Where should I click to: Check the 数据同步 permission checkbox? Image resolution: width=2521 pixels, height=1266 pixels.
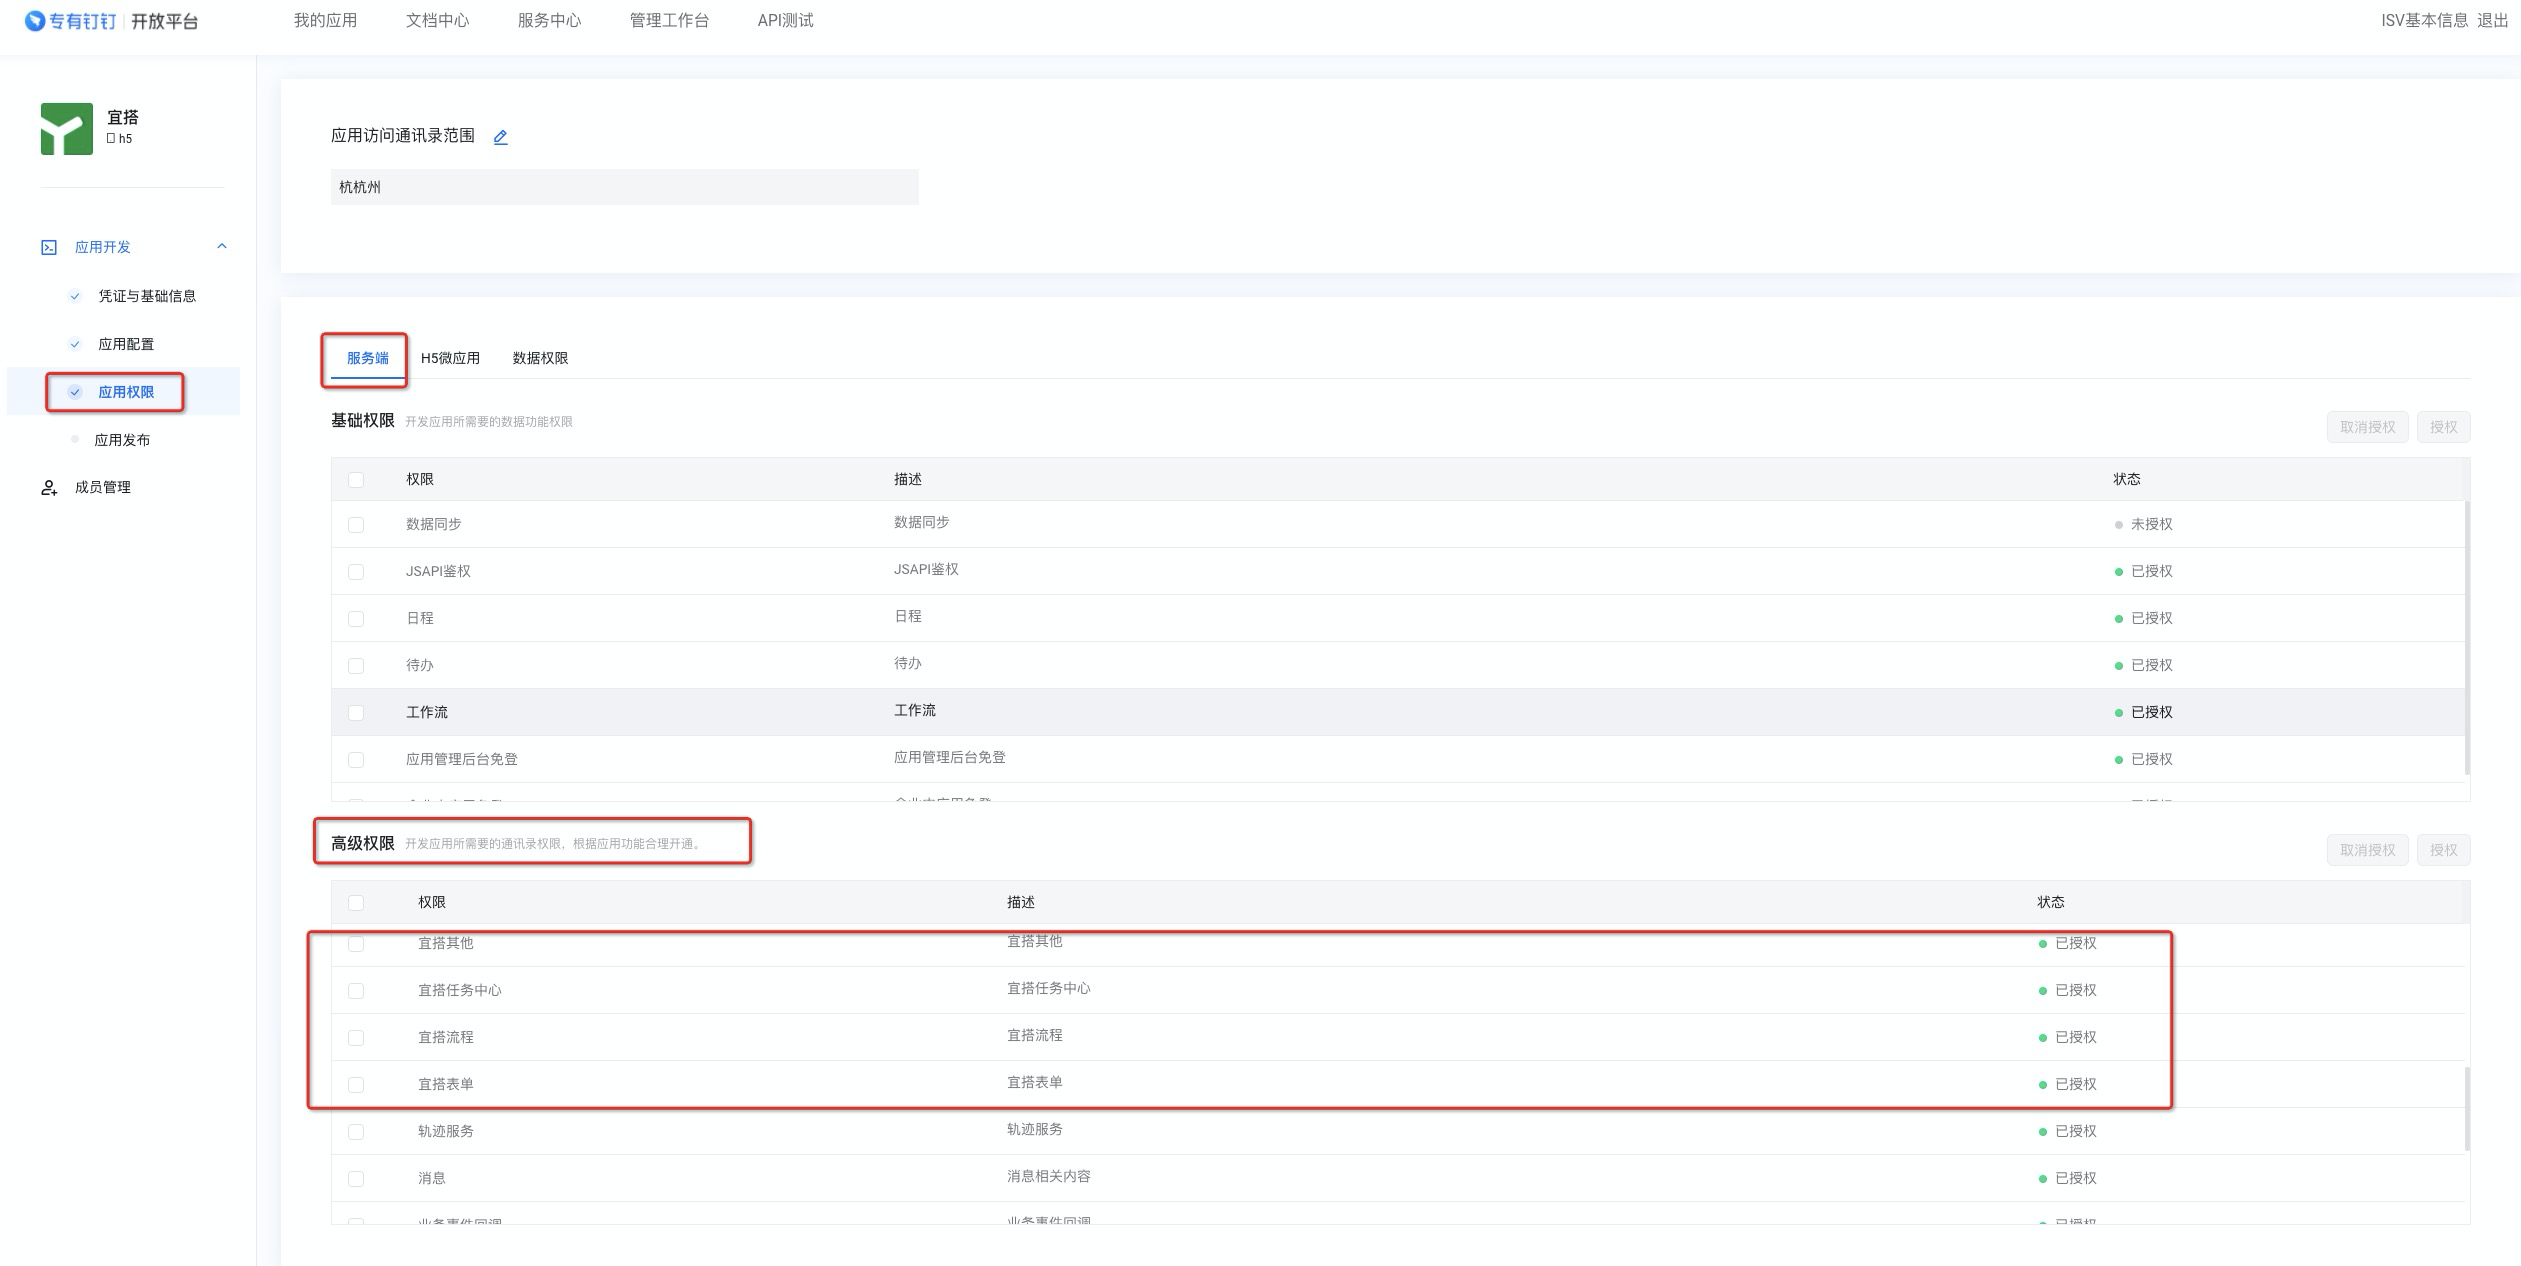(356, 525)
